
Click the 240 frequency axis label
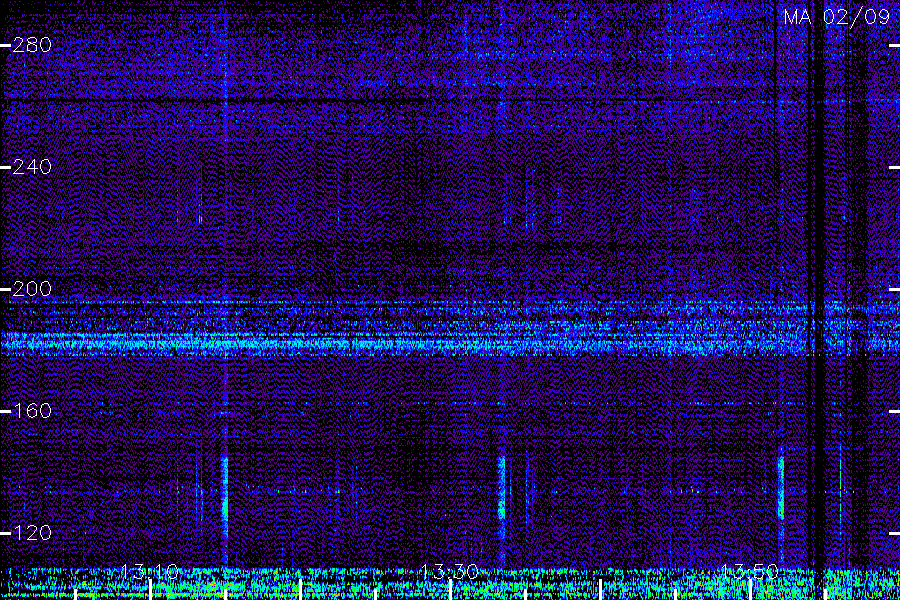[x=32, y=167]
